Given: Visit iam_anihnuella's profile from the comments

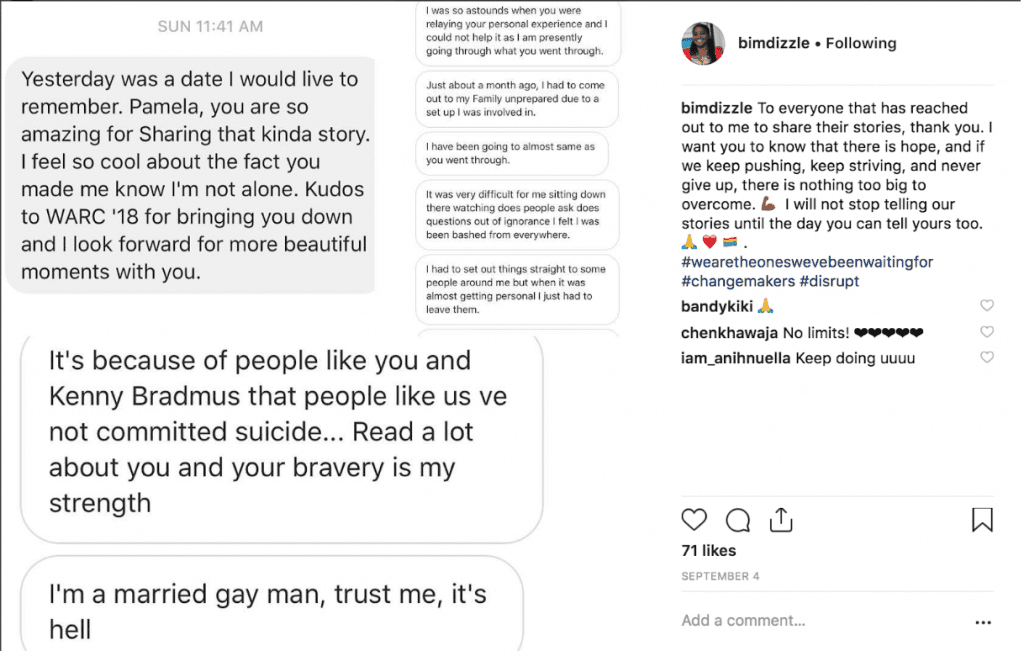Looking at the screenshot, I should point(738,359).
